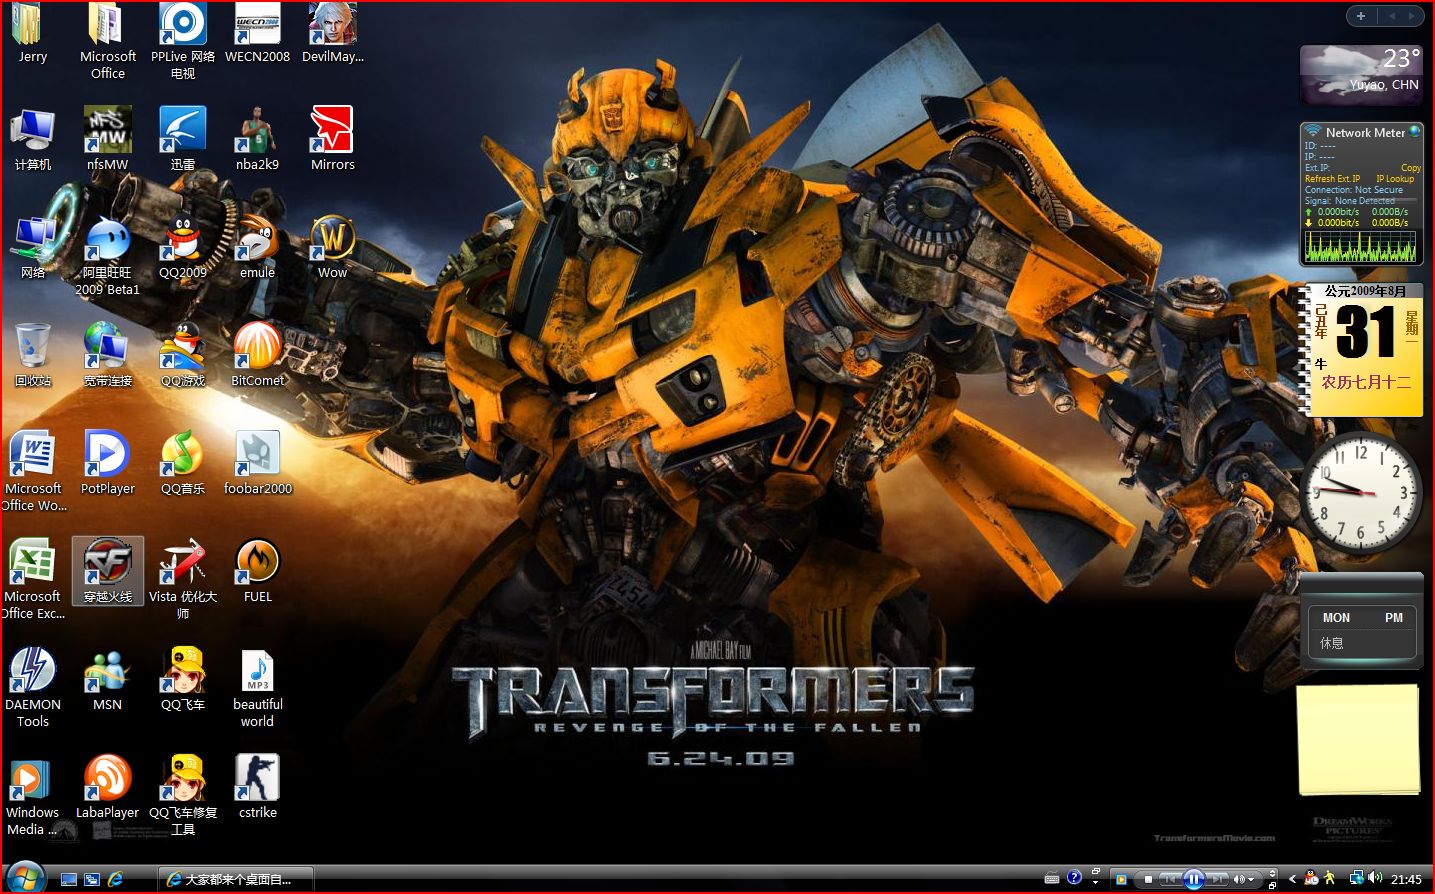Open the taskbar player volume dropdown

pyautogui.click(x=1251, y=880)
